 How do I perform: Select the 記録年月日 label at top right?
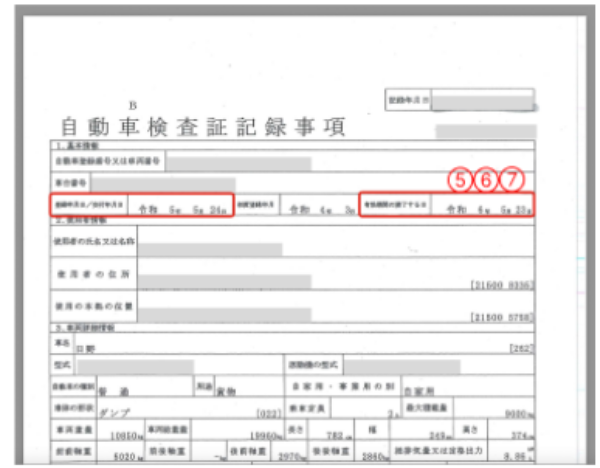click(x=408, y=100)
